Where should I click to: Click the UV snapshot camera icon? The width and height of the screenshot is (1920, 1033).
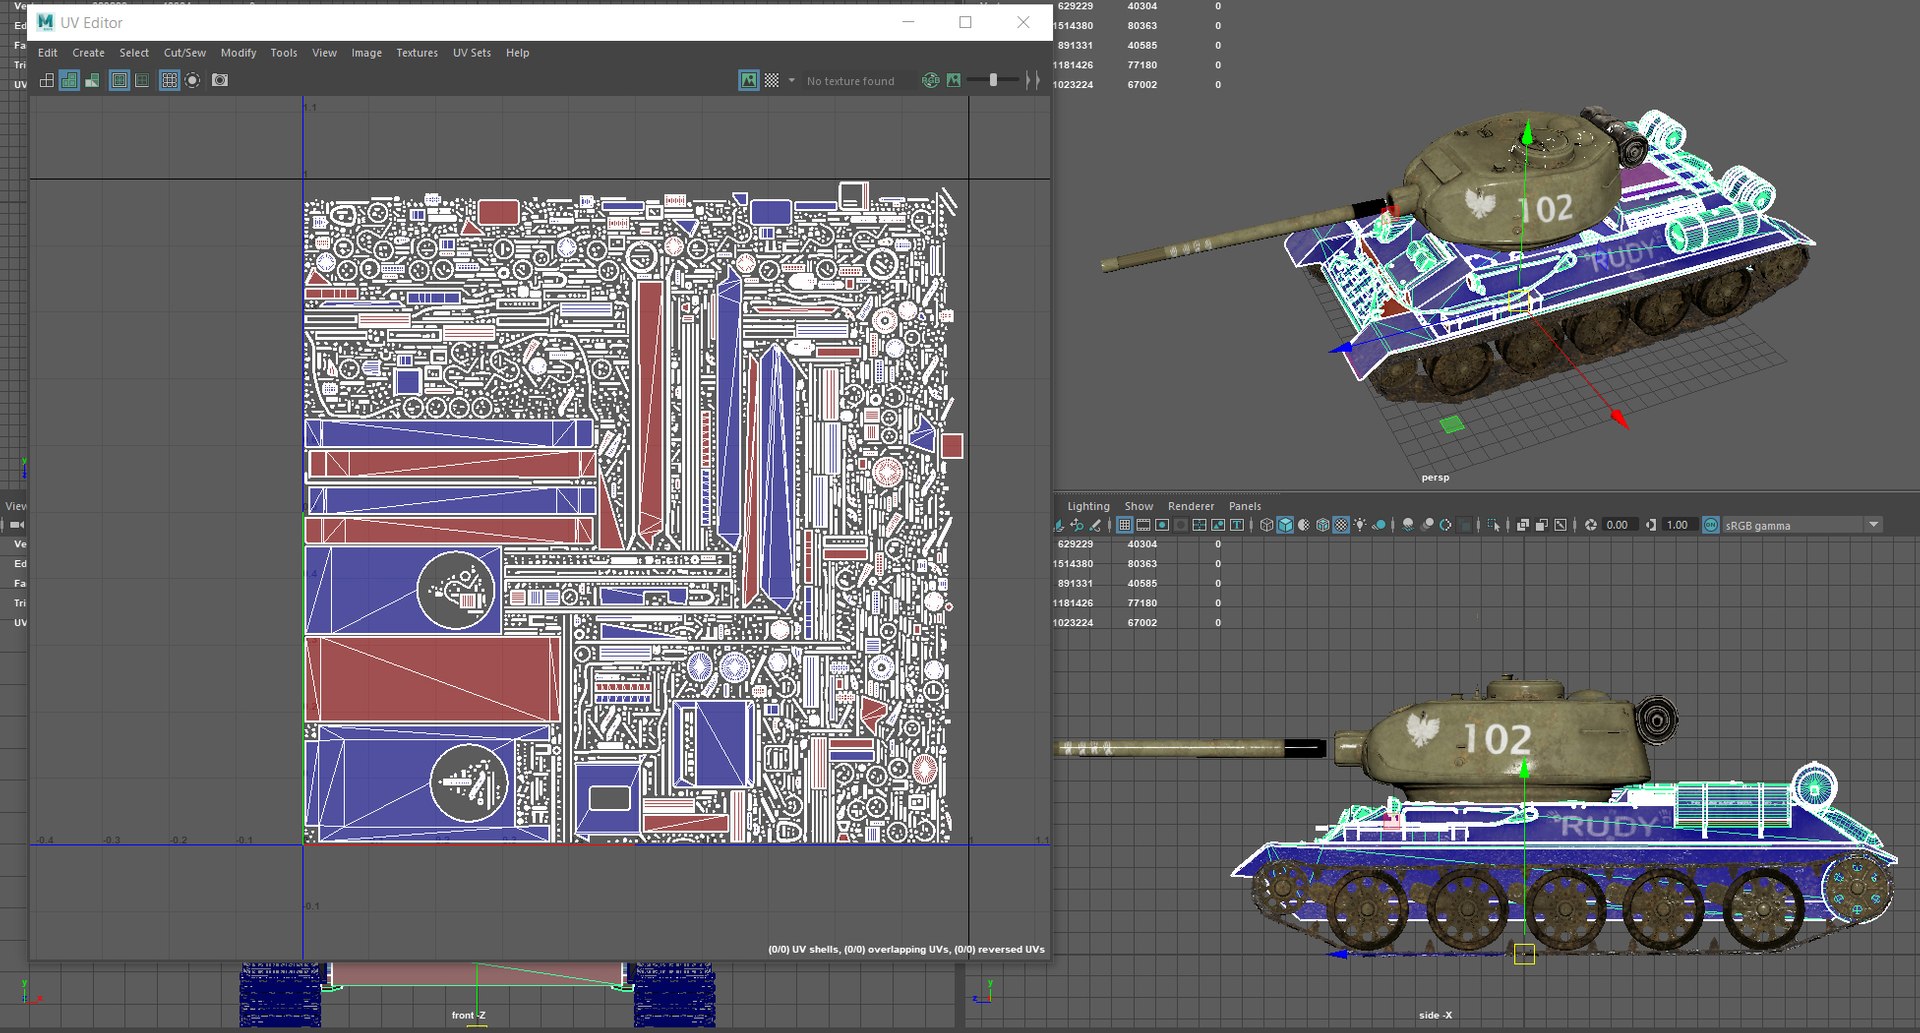click(x=220, y=80)
